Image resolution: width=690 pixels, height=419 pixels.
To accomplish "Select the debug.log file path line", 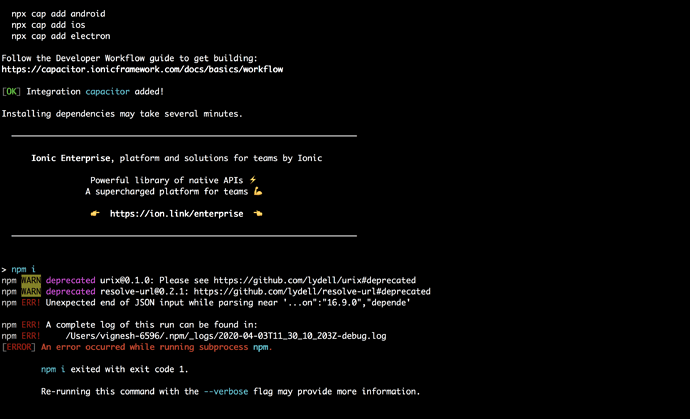I will coord(226,336).
